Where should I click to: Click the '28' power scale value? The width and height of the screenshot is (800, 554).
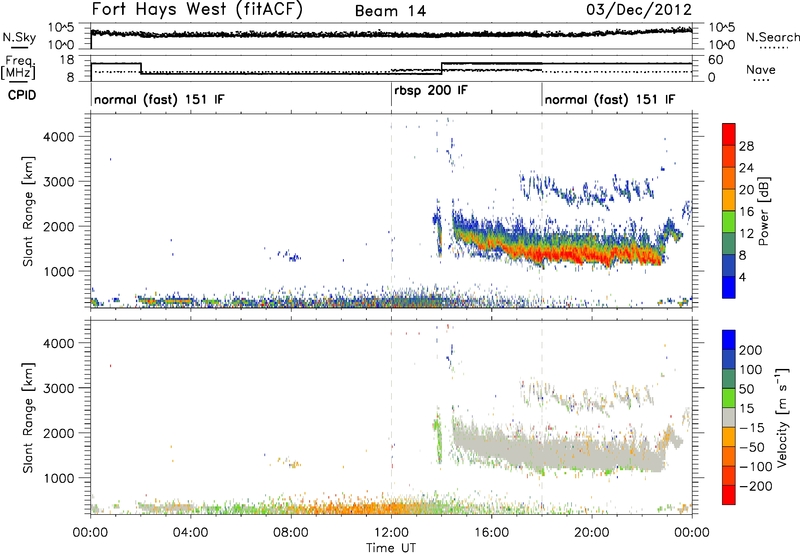[x=746, y=146]
